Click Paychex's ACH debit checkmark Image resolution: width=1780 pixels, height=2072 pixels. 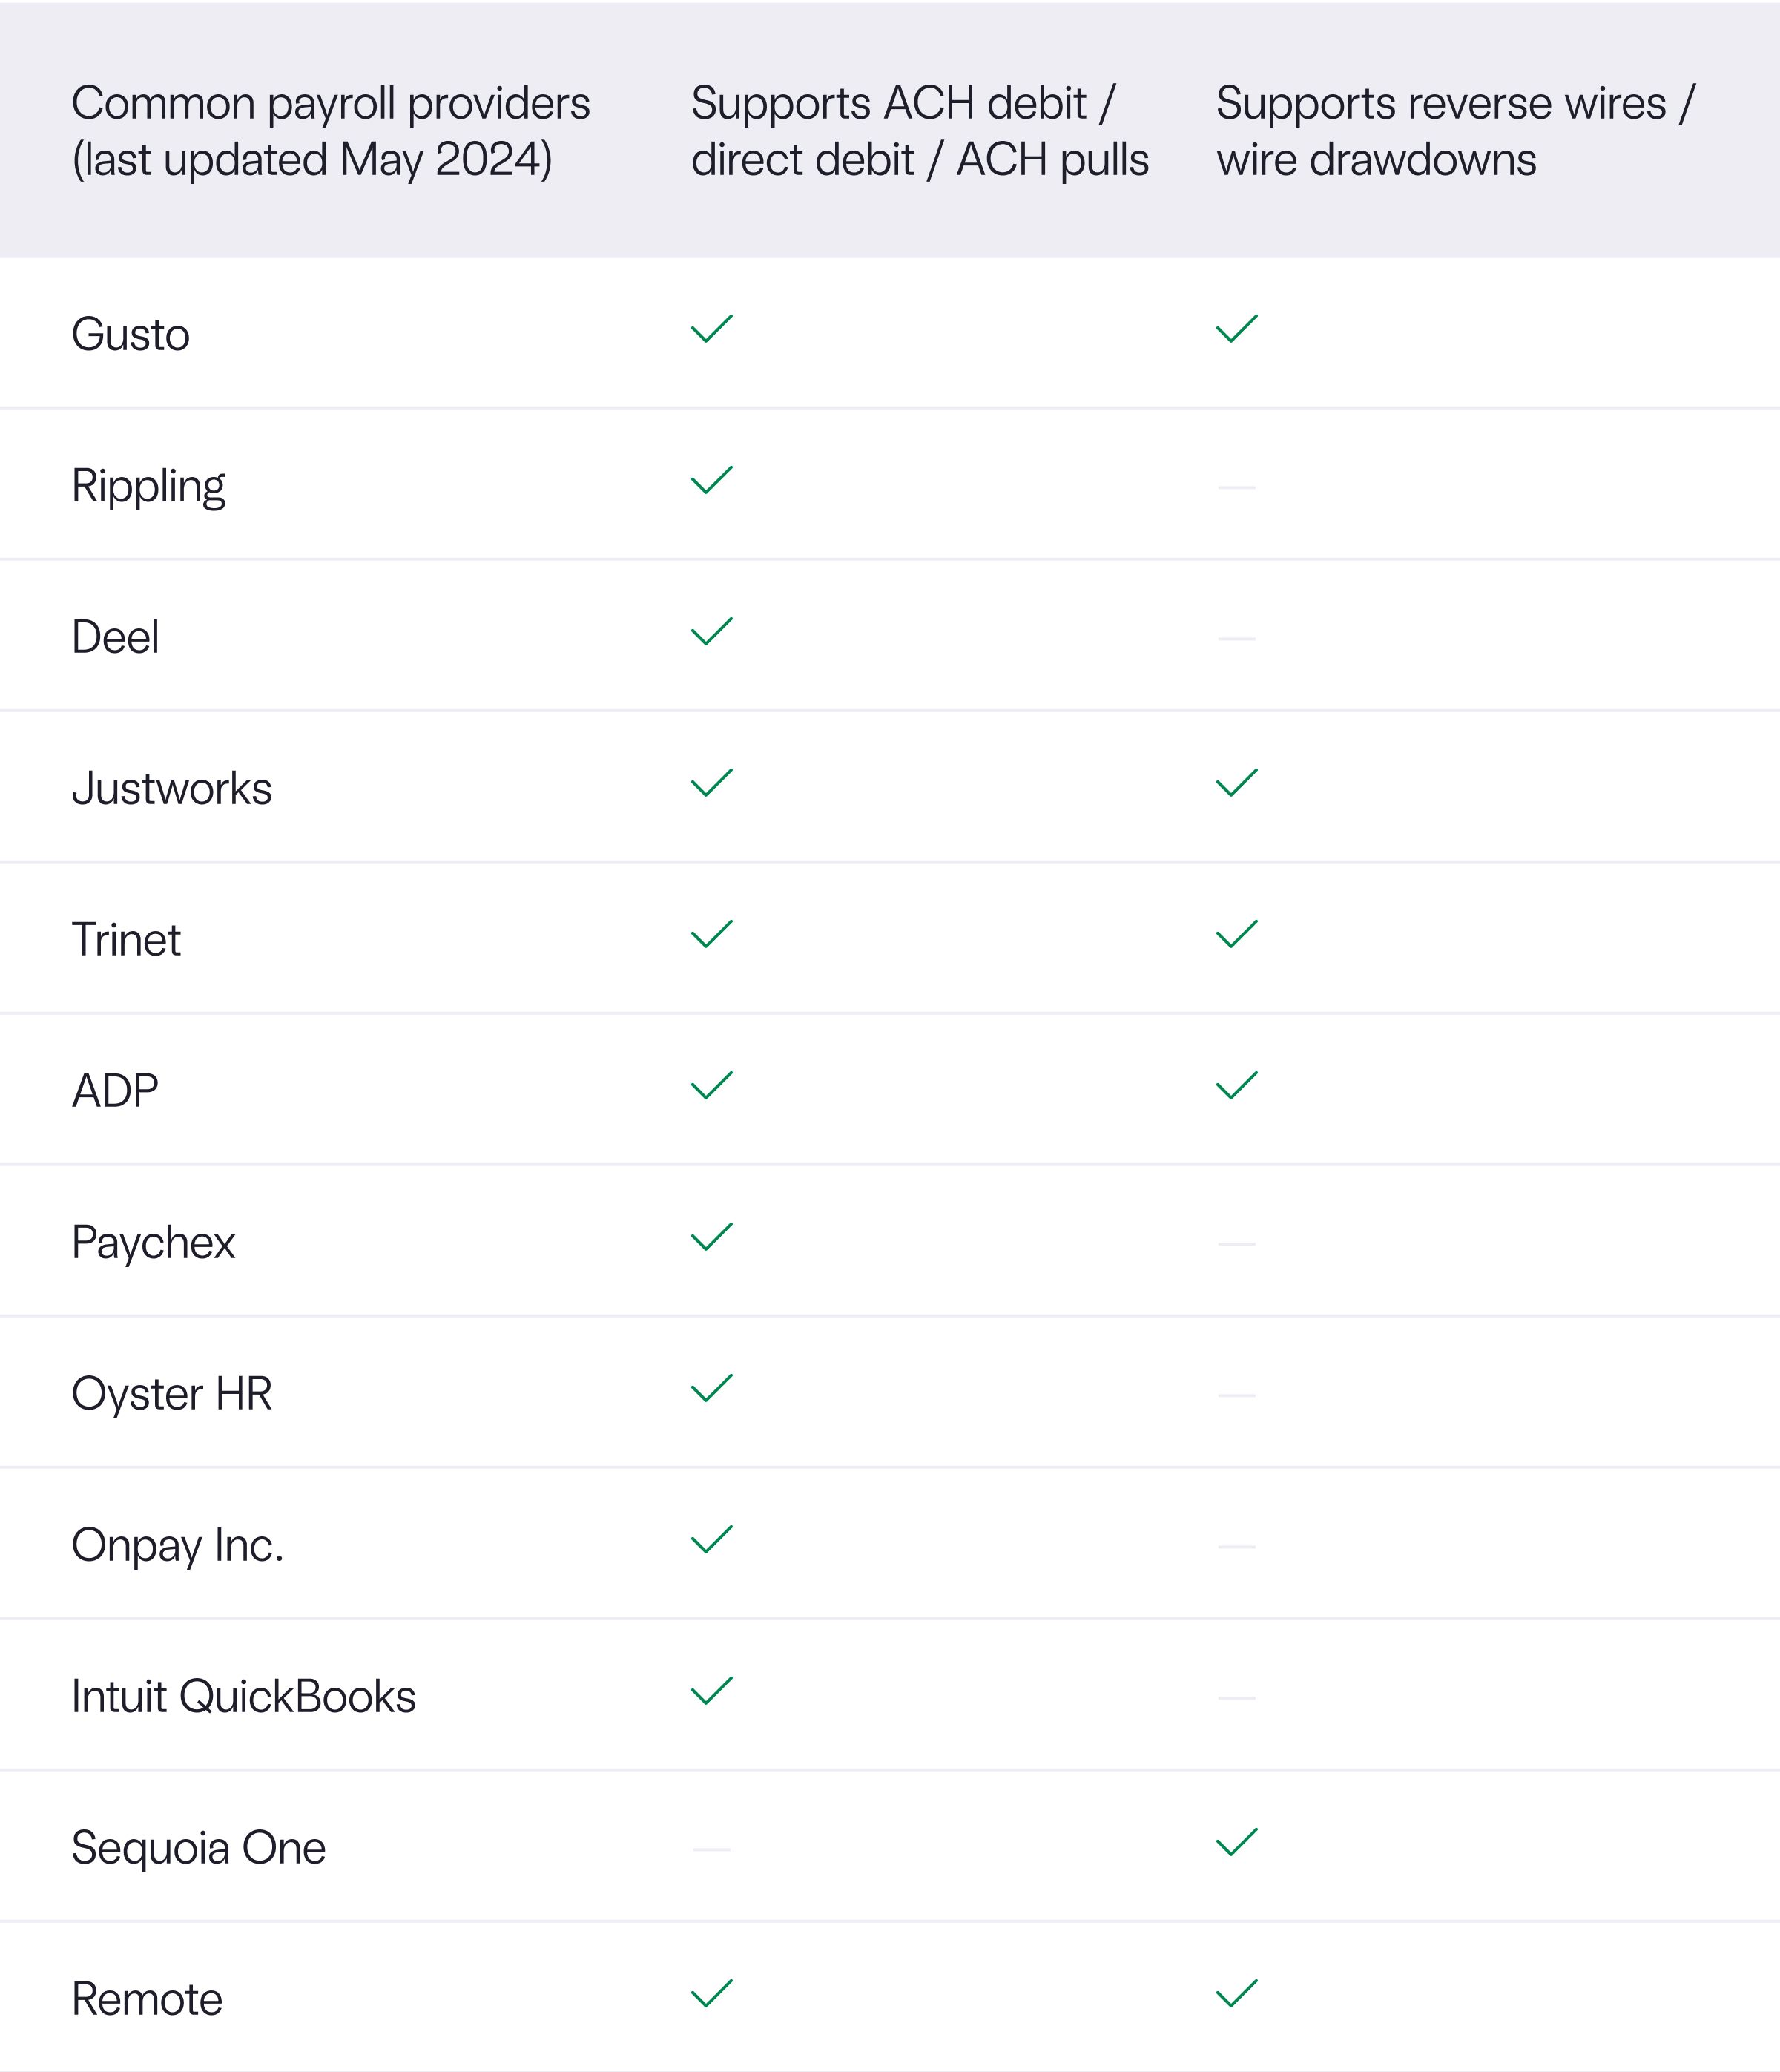(x=712, y=1237)
